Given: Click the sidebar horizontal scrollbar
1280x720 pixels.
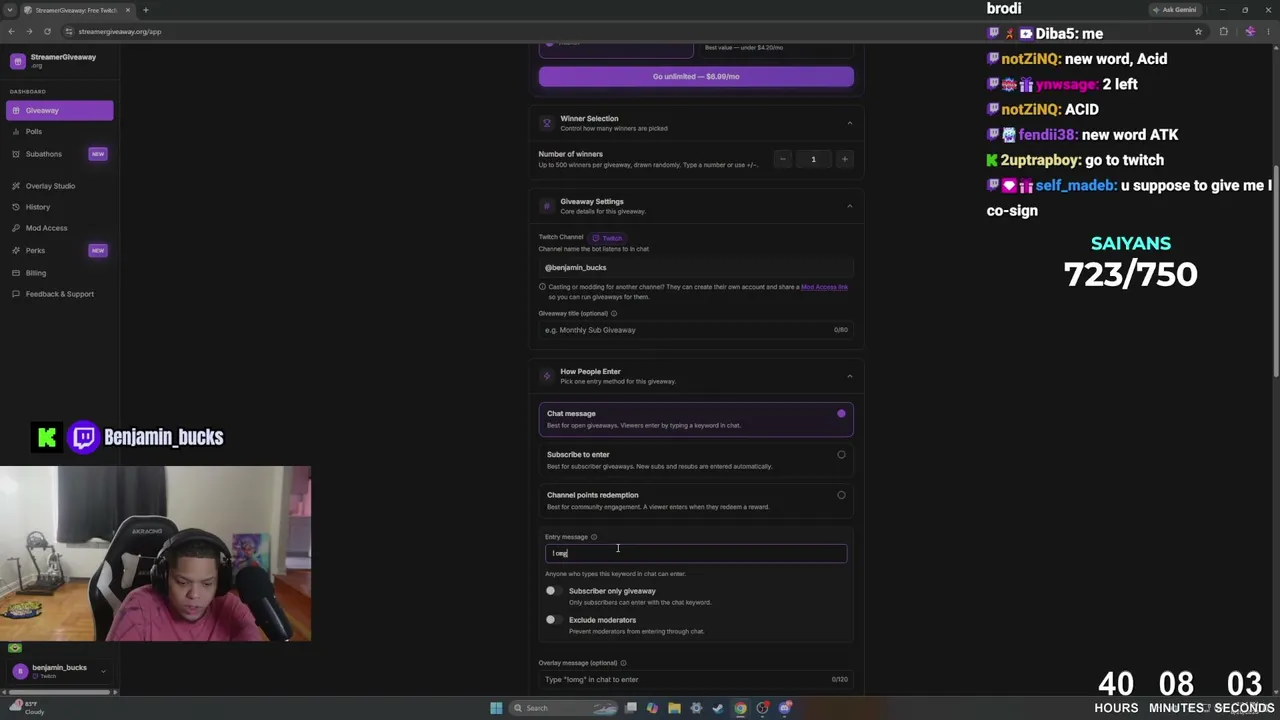Looking at the screenshot, I should [x=59, y=692].
